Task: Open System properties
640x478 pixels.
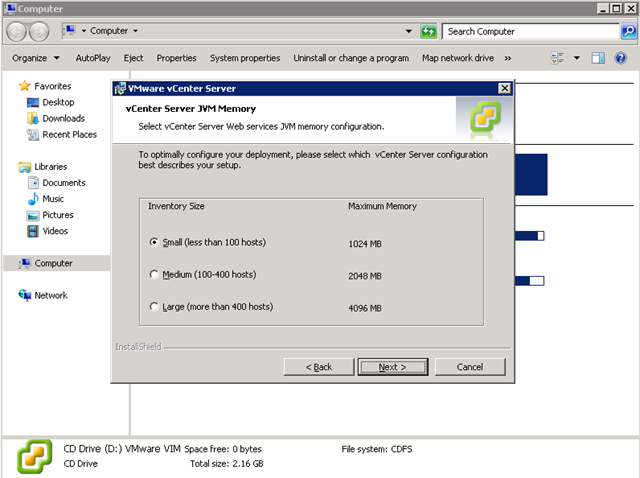Action: point(245,58)
